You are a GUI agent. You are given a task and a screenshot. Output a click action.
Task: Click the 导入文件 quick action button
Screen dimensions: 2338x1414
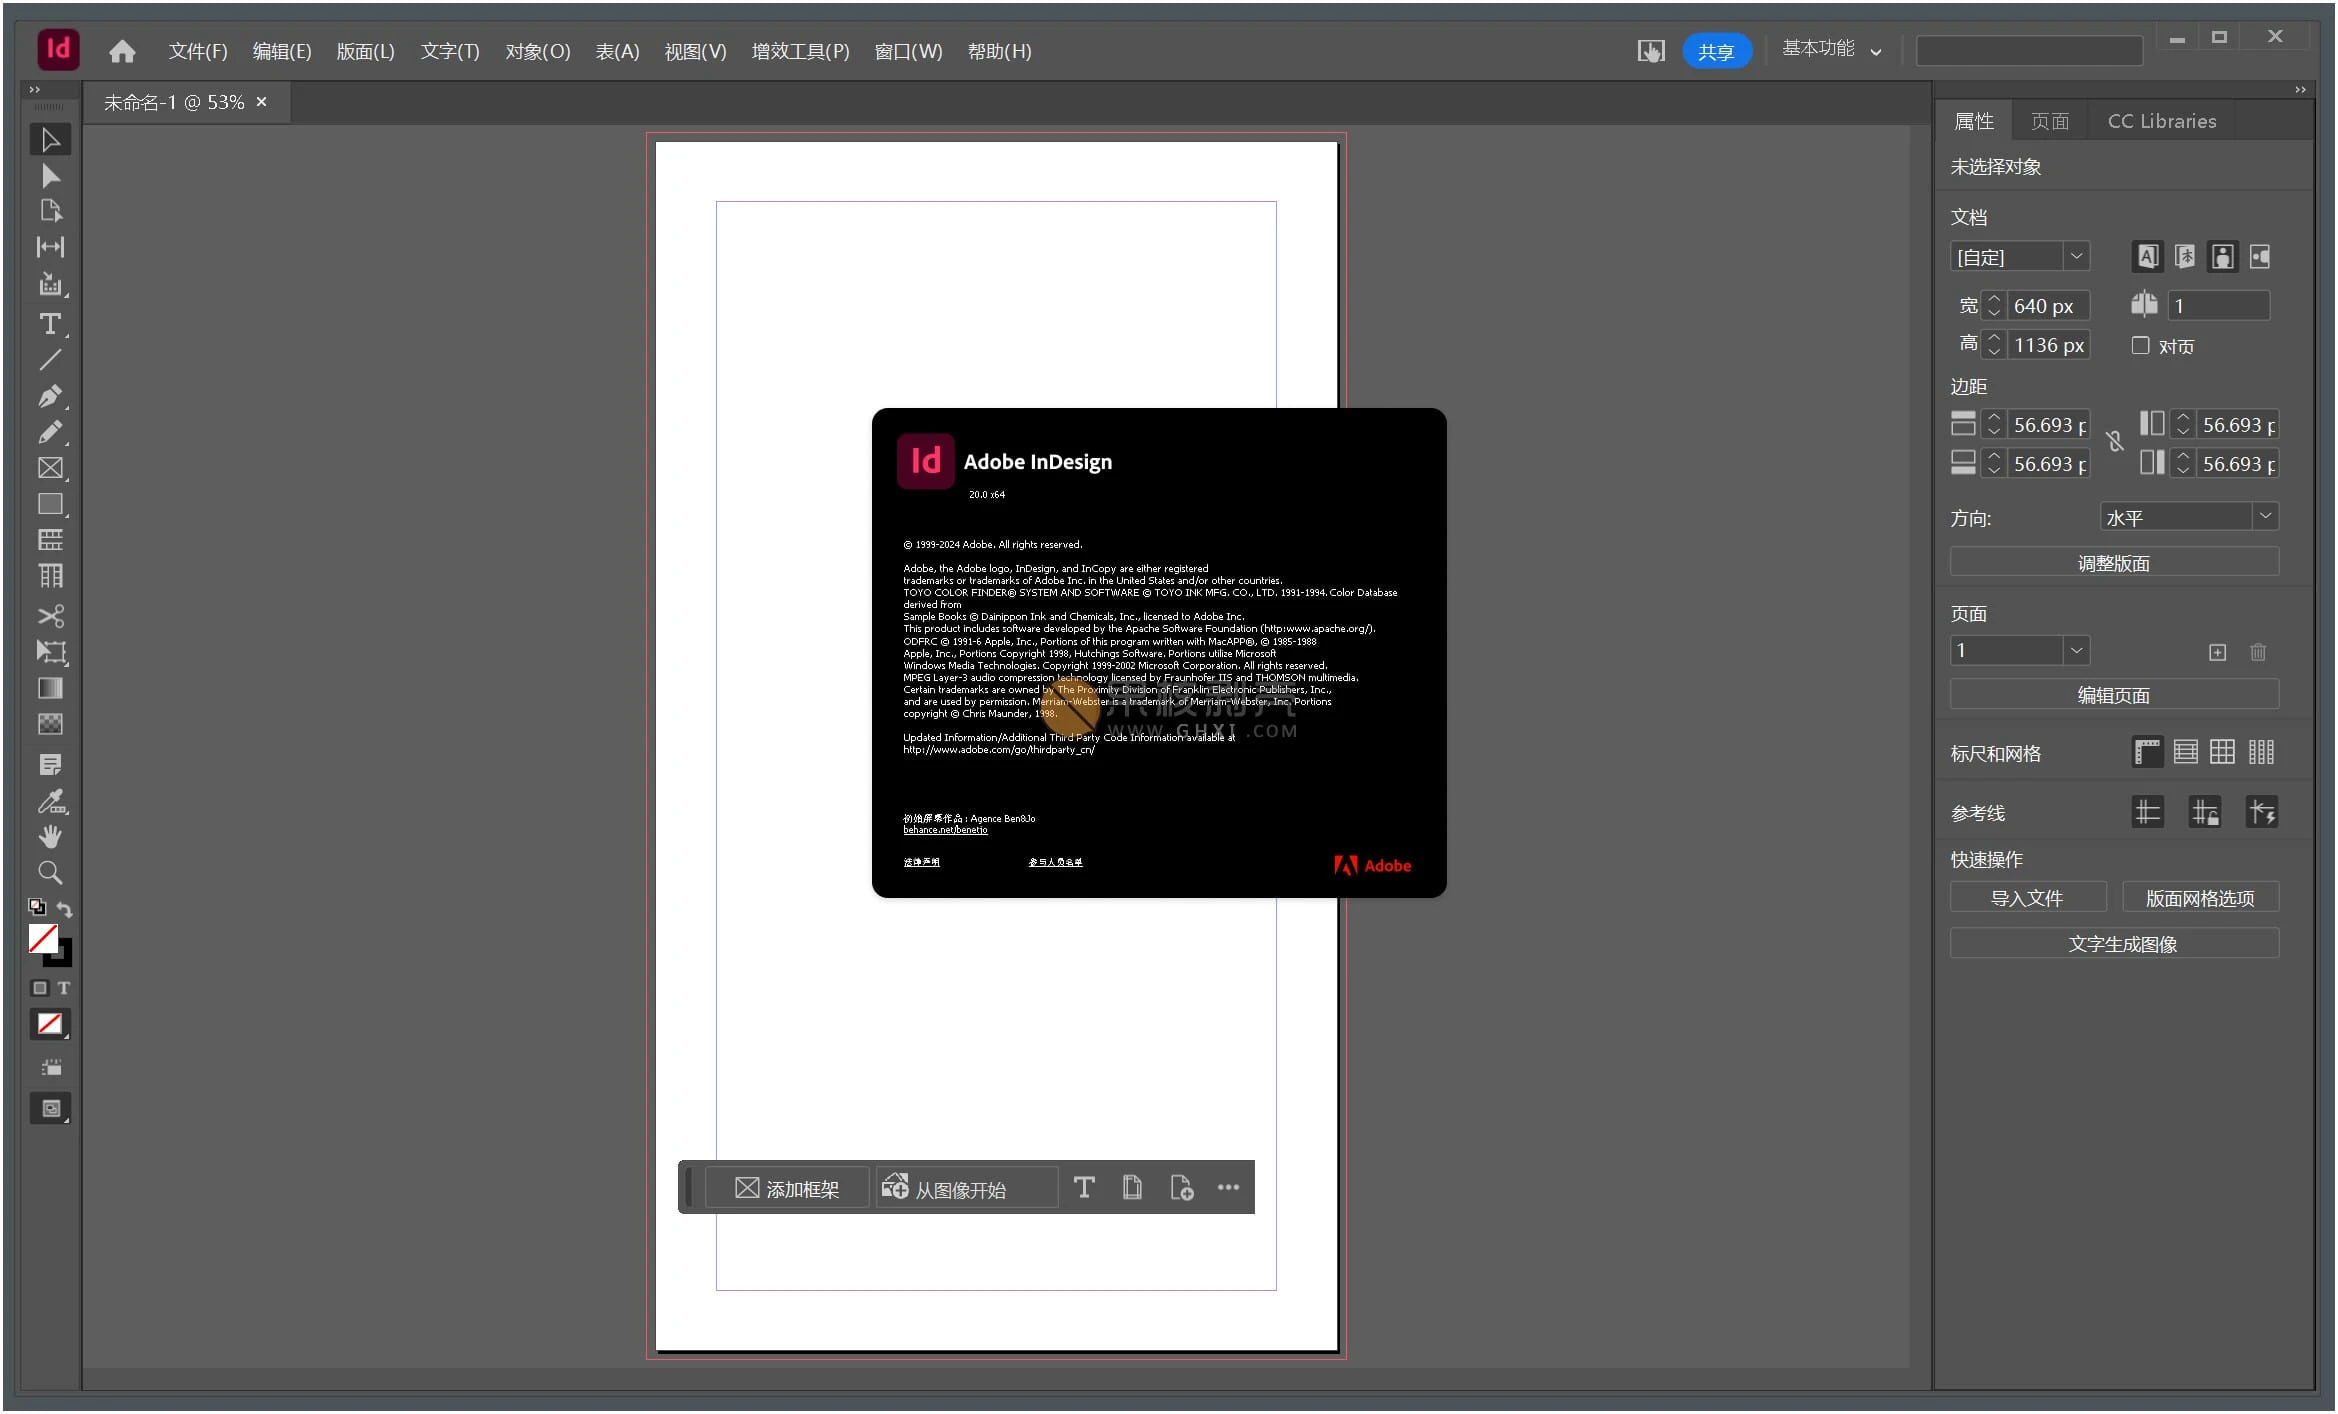(2028, 897)
